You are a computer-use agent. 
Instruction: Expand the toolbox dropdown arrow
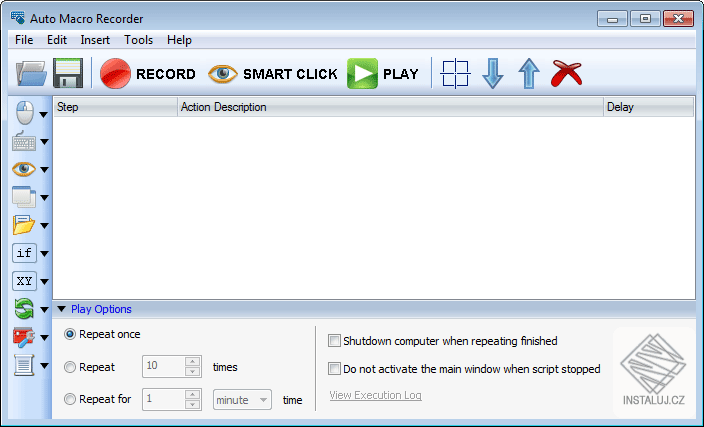[44, 338]
